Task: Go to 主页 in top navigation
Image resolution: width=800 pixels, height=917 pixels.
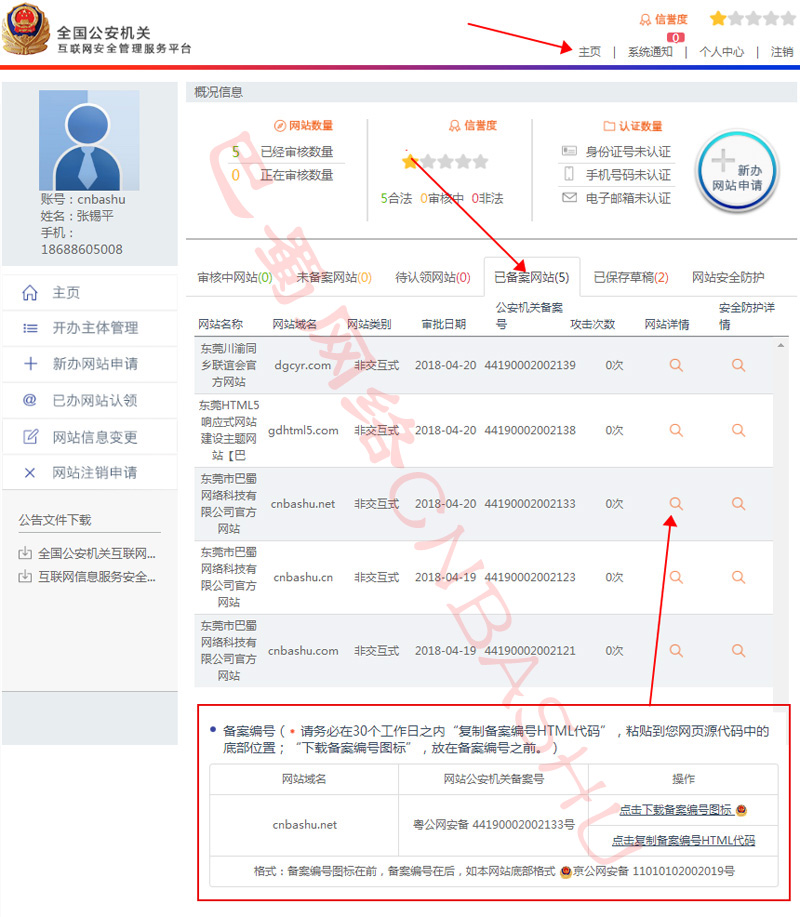Action: [590, 52]
